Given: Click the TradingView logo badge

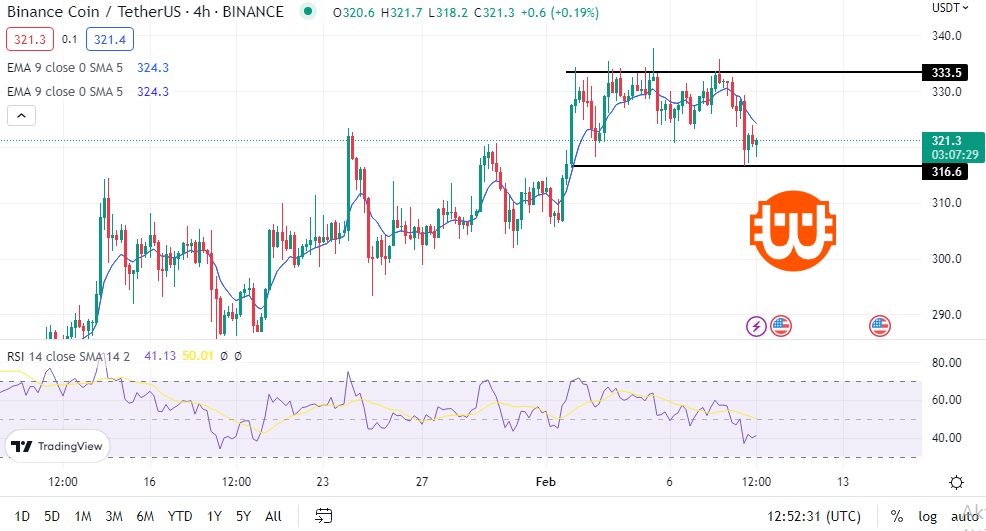Looking at the screenshot, I should [x=57, y=446].
